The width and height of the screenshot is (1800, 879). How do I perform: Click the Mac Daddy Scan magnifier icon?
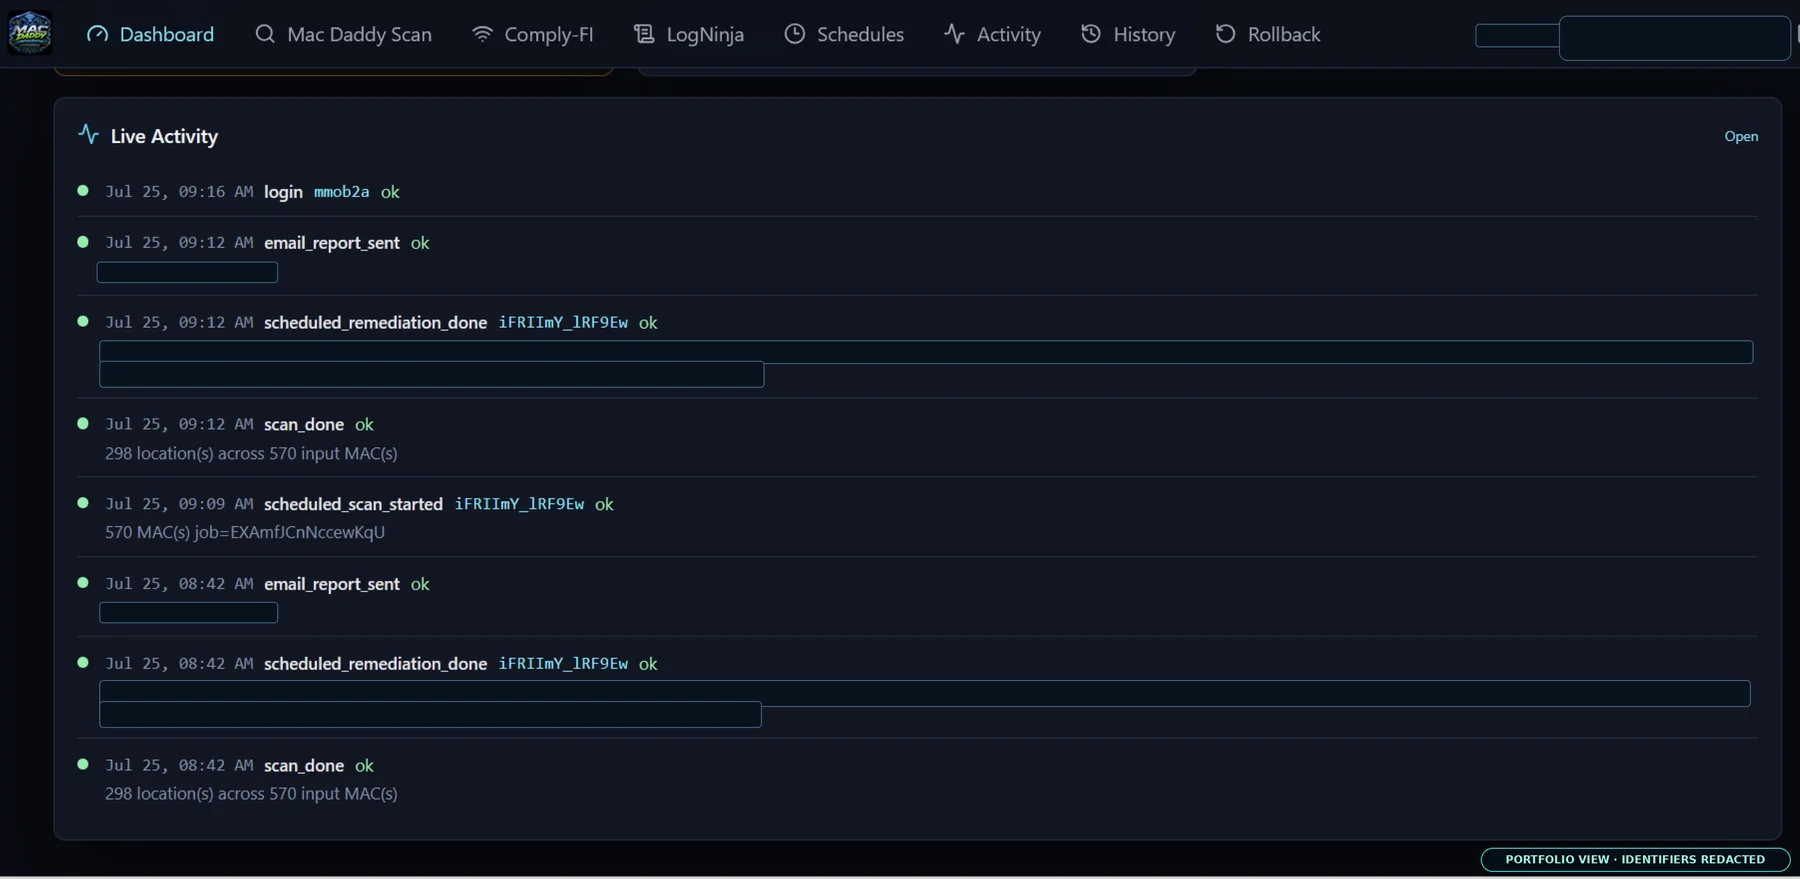tap(265, 34)
